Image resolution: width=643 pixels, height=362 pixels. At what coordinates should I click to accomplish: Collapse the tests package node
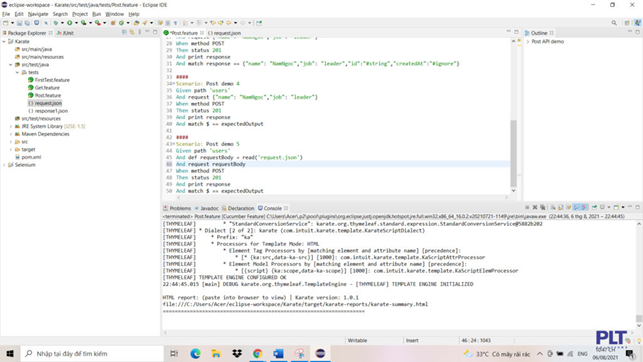18,72
